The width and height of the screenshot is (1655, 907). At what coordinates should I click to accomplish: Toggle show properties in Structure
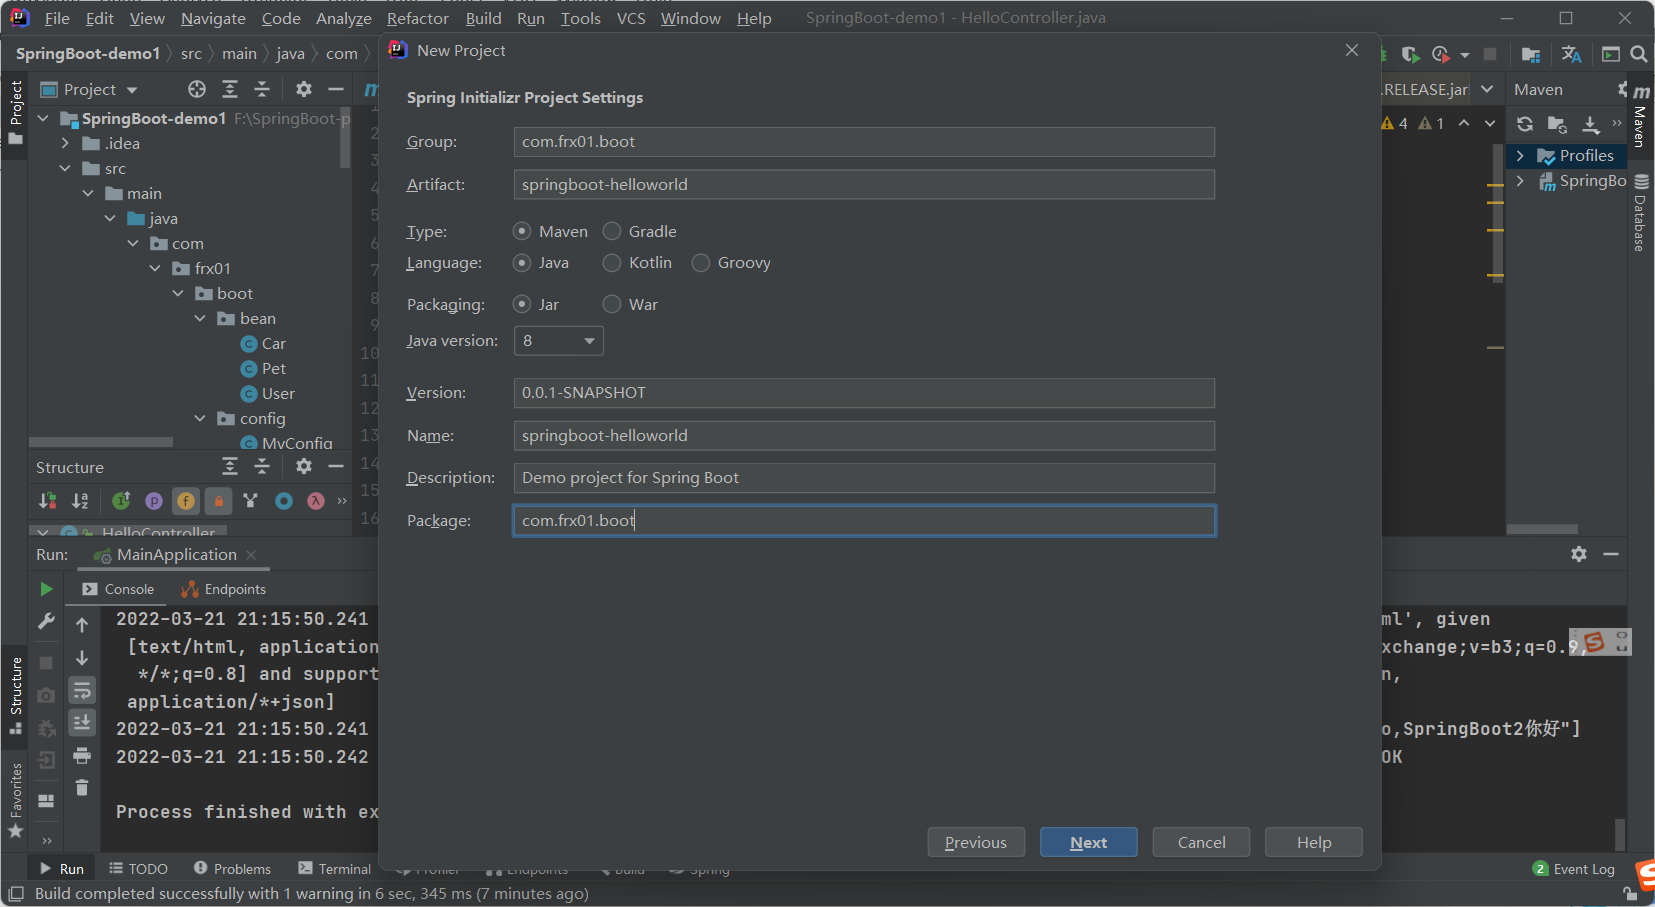(154, 500)
